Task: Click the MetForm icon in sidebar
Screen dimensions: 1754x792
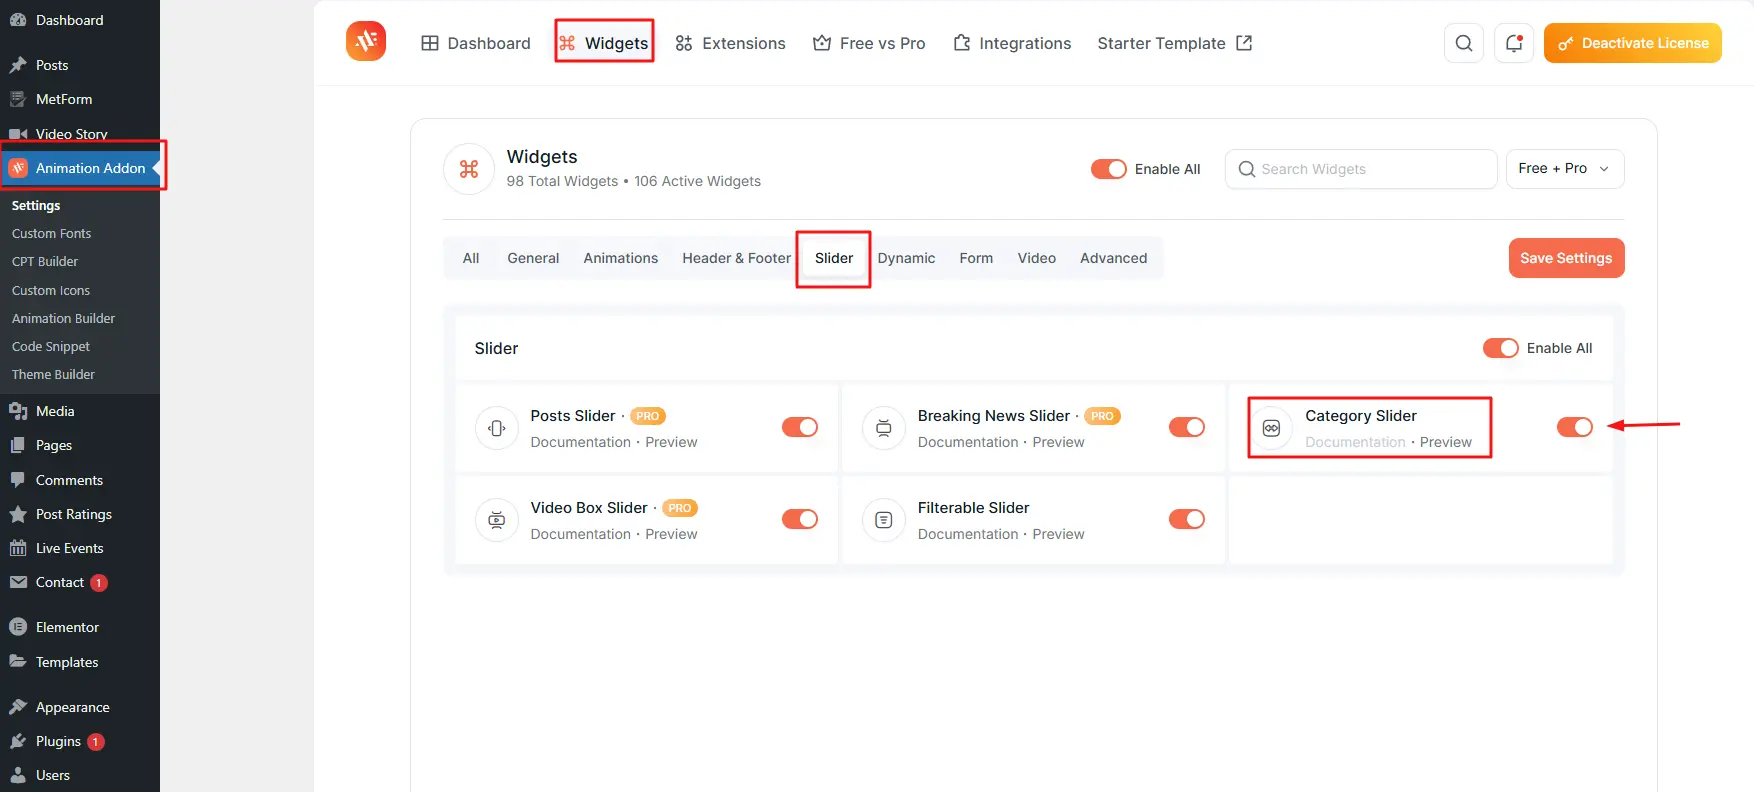Action: 18,99
